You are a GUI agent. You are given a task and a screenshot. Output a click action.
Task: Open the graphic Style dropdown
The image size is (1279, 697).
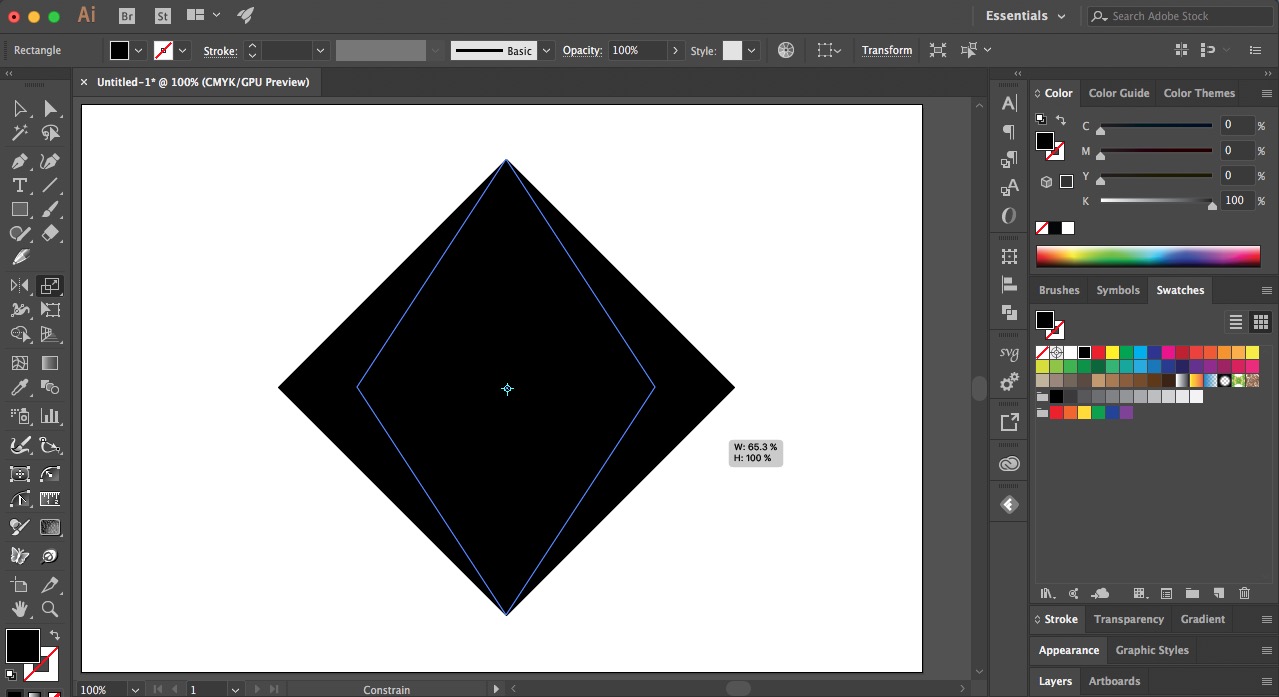click(751, 50)
